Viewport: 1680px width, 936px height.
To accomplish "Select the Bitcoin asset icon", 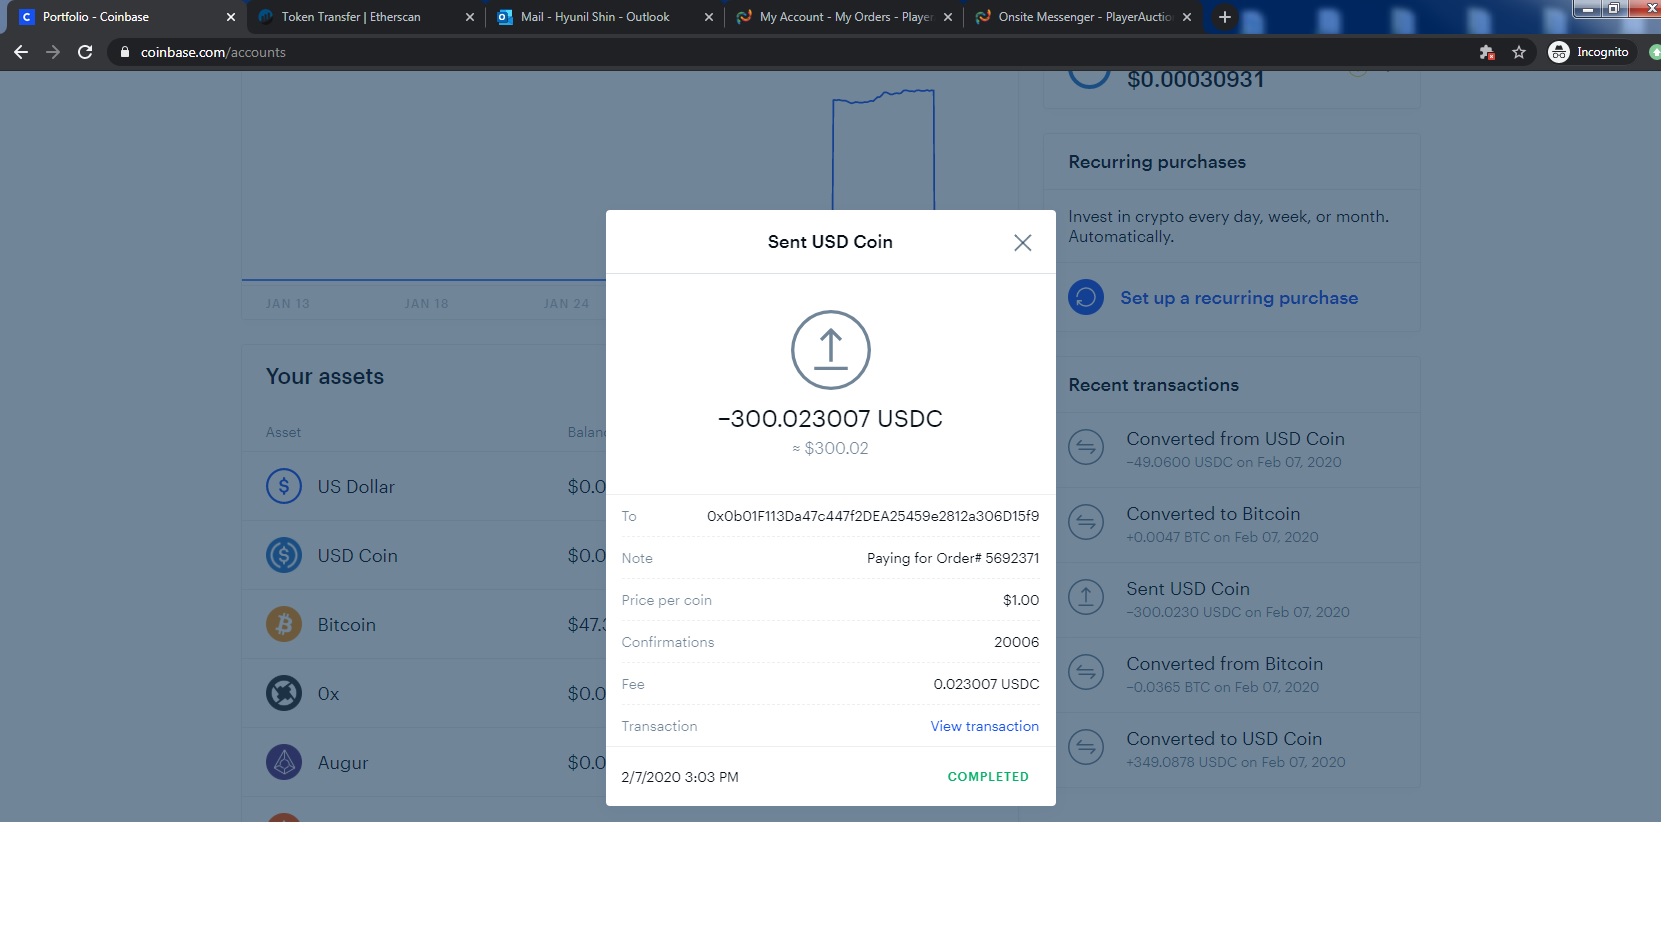I will pyautogui.click(x=284, y=624).
